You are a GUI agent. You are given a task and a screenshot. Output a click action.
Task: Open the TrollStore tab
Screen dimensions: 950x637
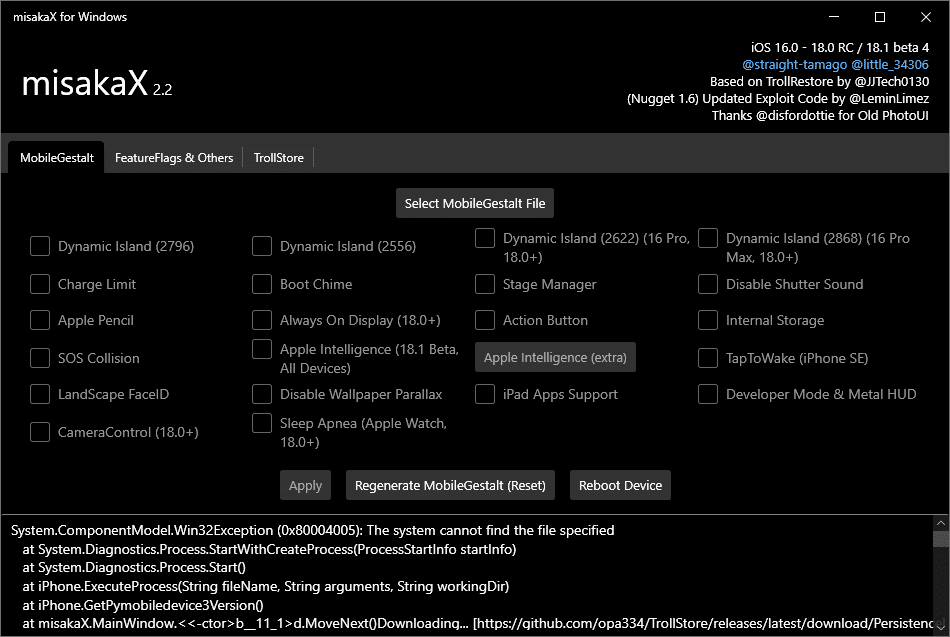pos(278,157)
